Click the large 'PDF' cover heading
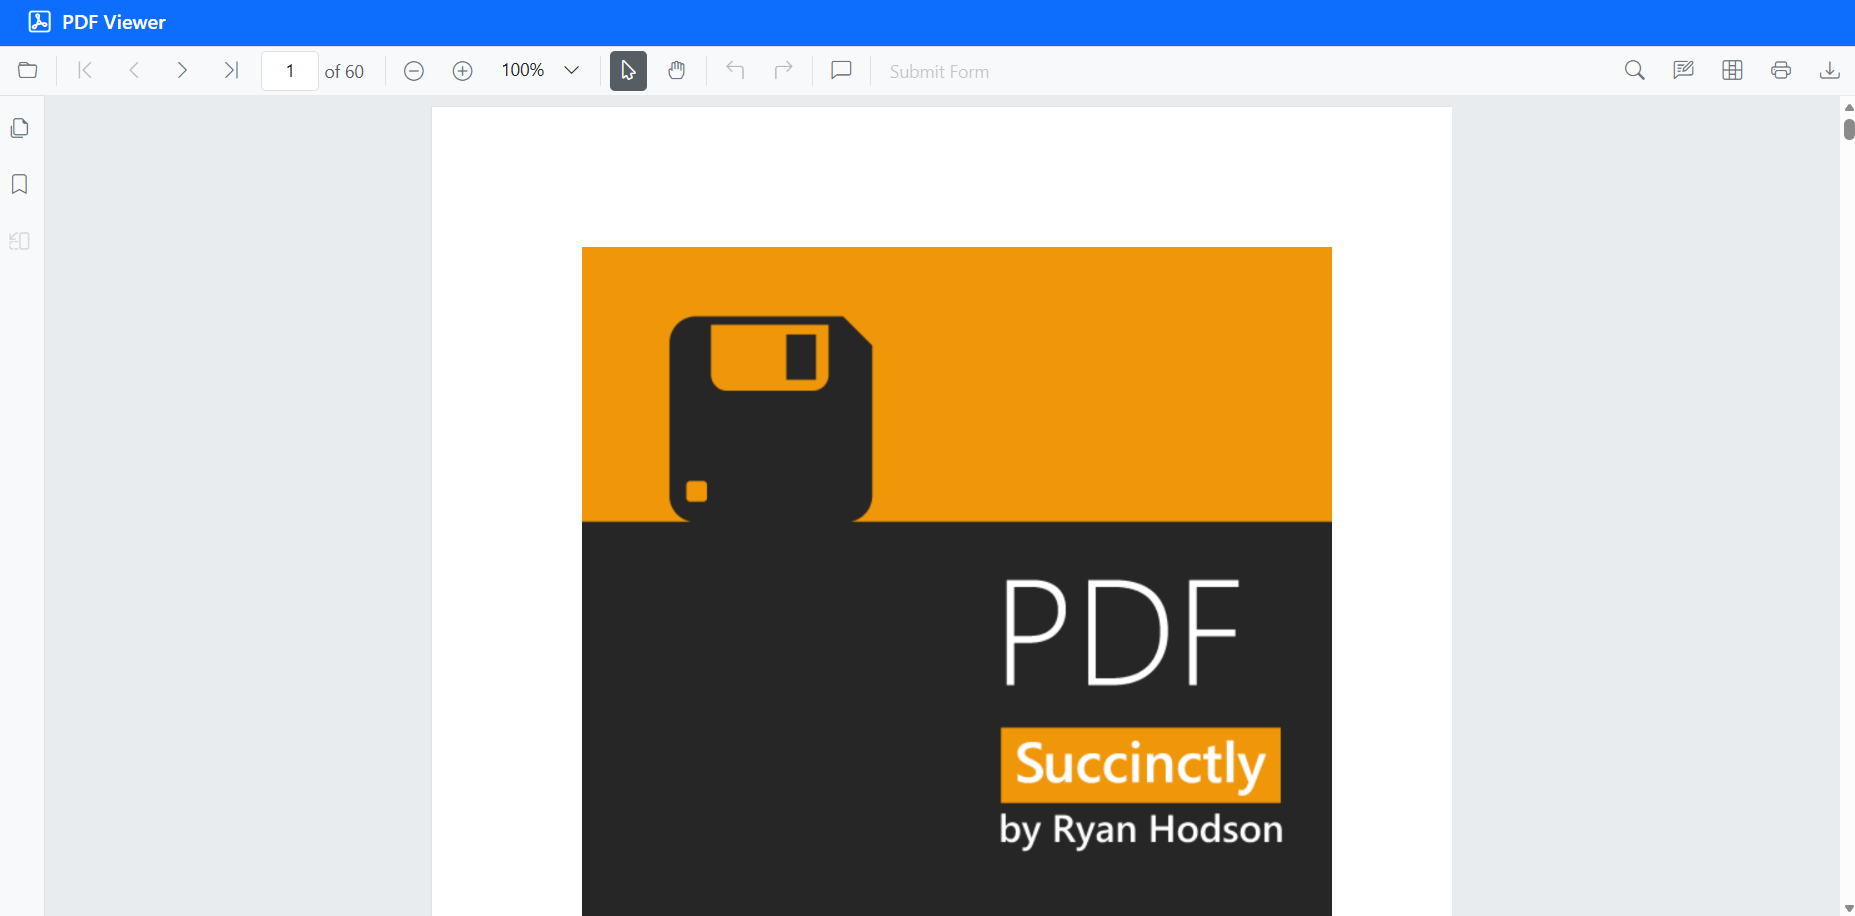The width and height of the screenshot is (1855, 916). [1122, 632]
